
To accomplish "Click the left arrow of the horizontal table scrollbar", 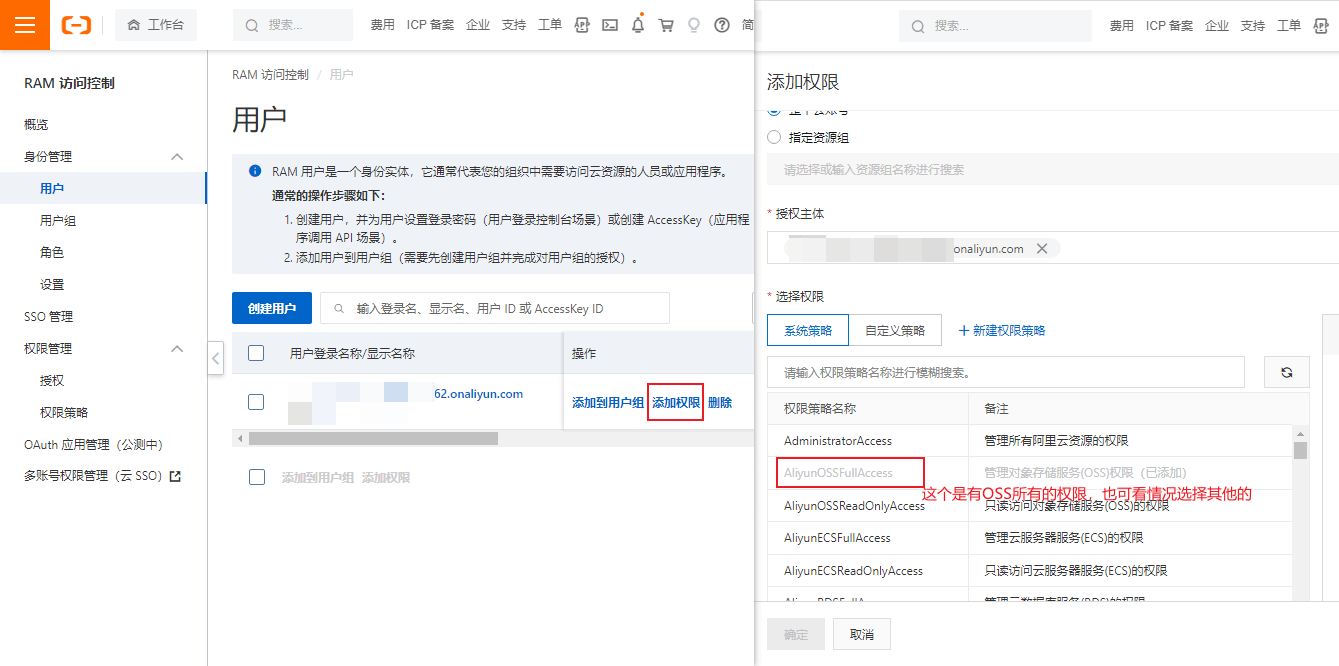I will pyautogui.click(x=239, y=439).
